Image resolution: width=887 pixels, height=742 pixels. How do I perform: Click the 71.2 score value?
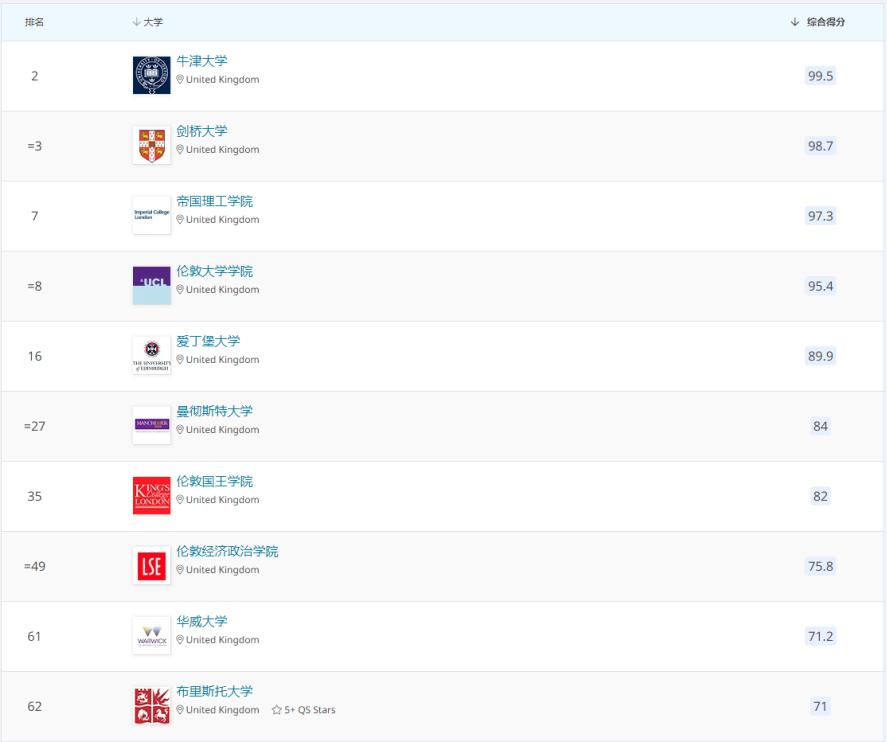pos(820,636)
